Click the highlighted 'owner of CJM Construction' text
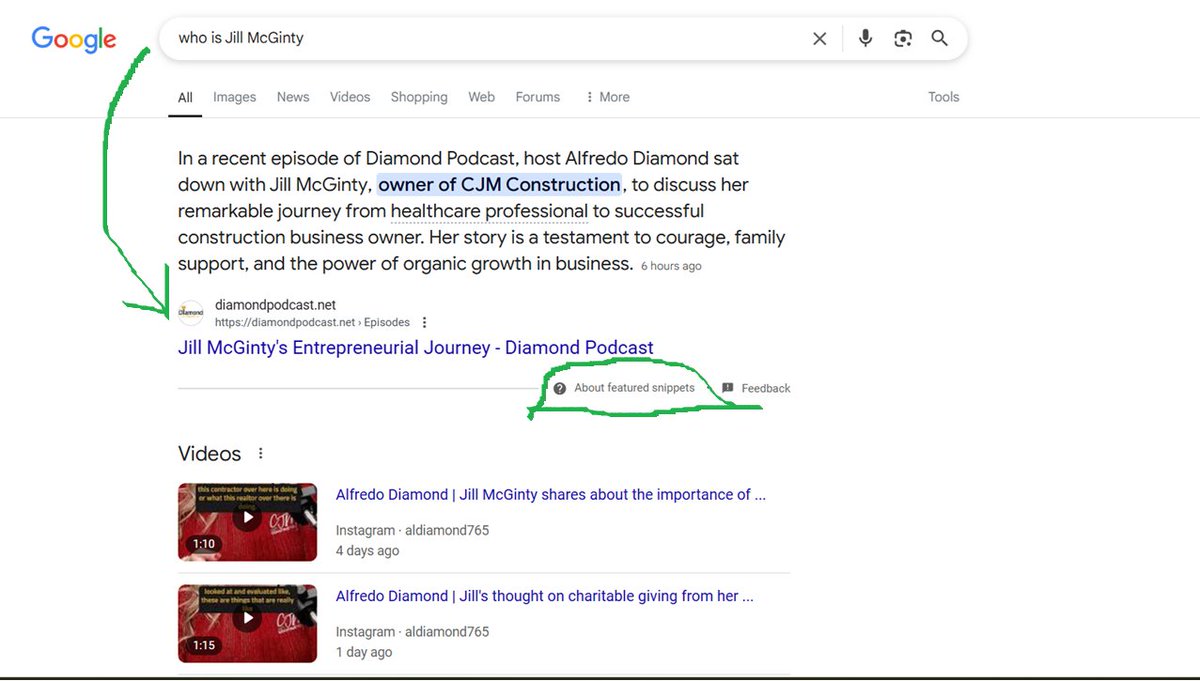This screenshot has height=681, width=1200. point(500,184)
